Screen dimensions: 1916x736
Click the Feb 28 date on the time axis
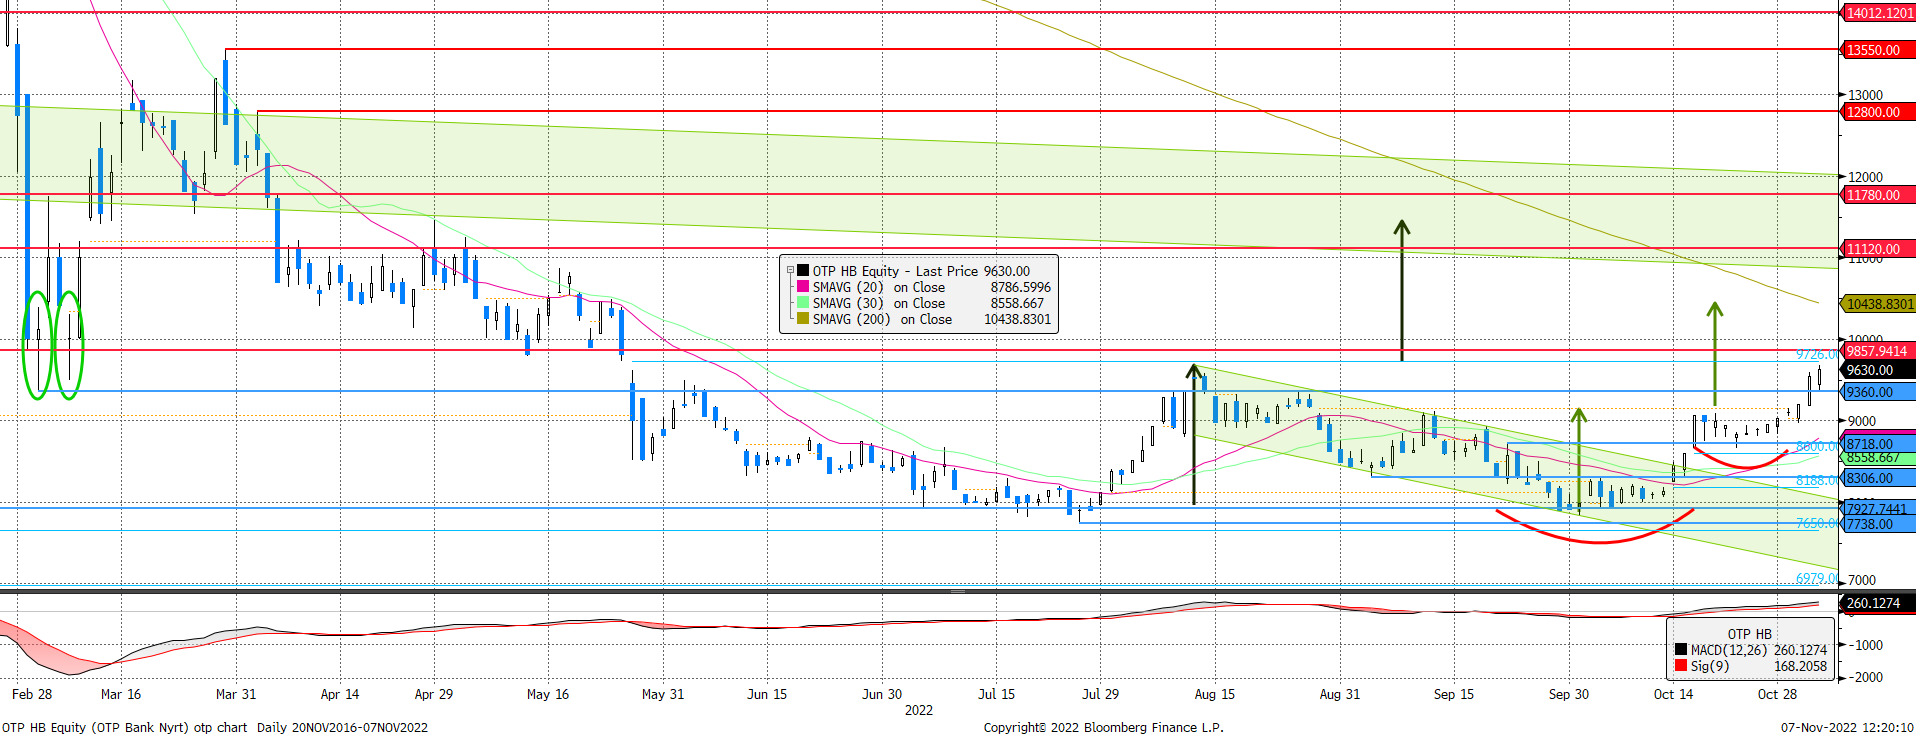pos(32,694)
